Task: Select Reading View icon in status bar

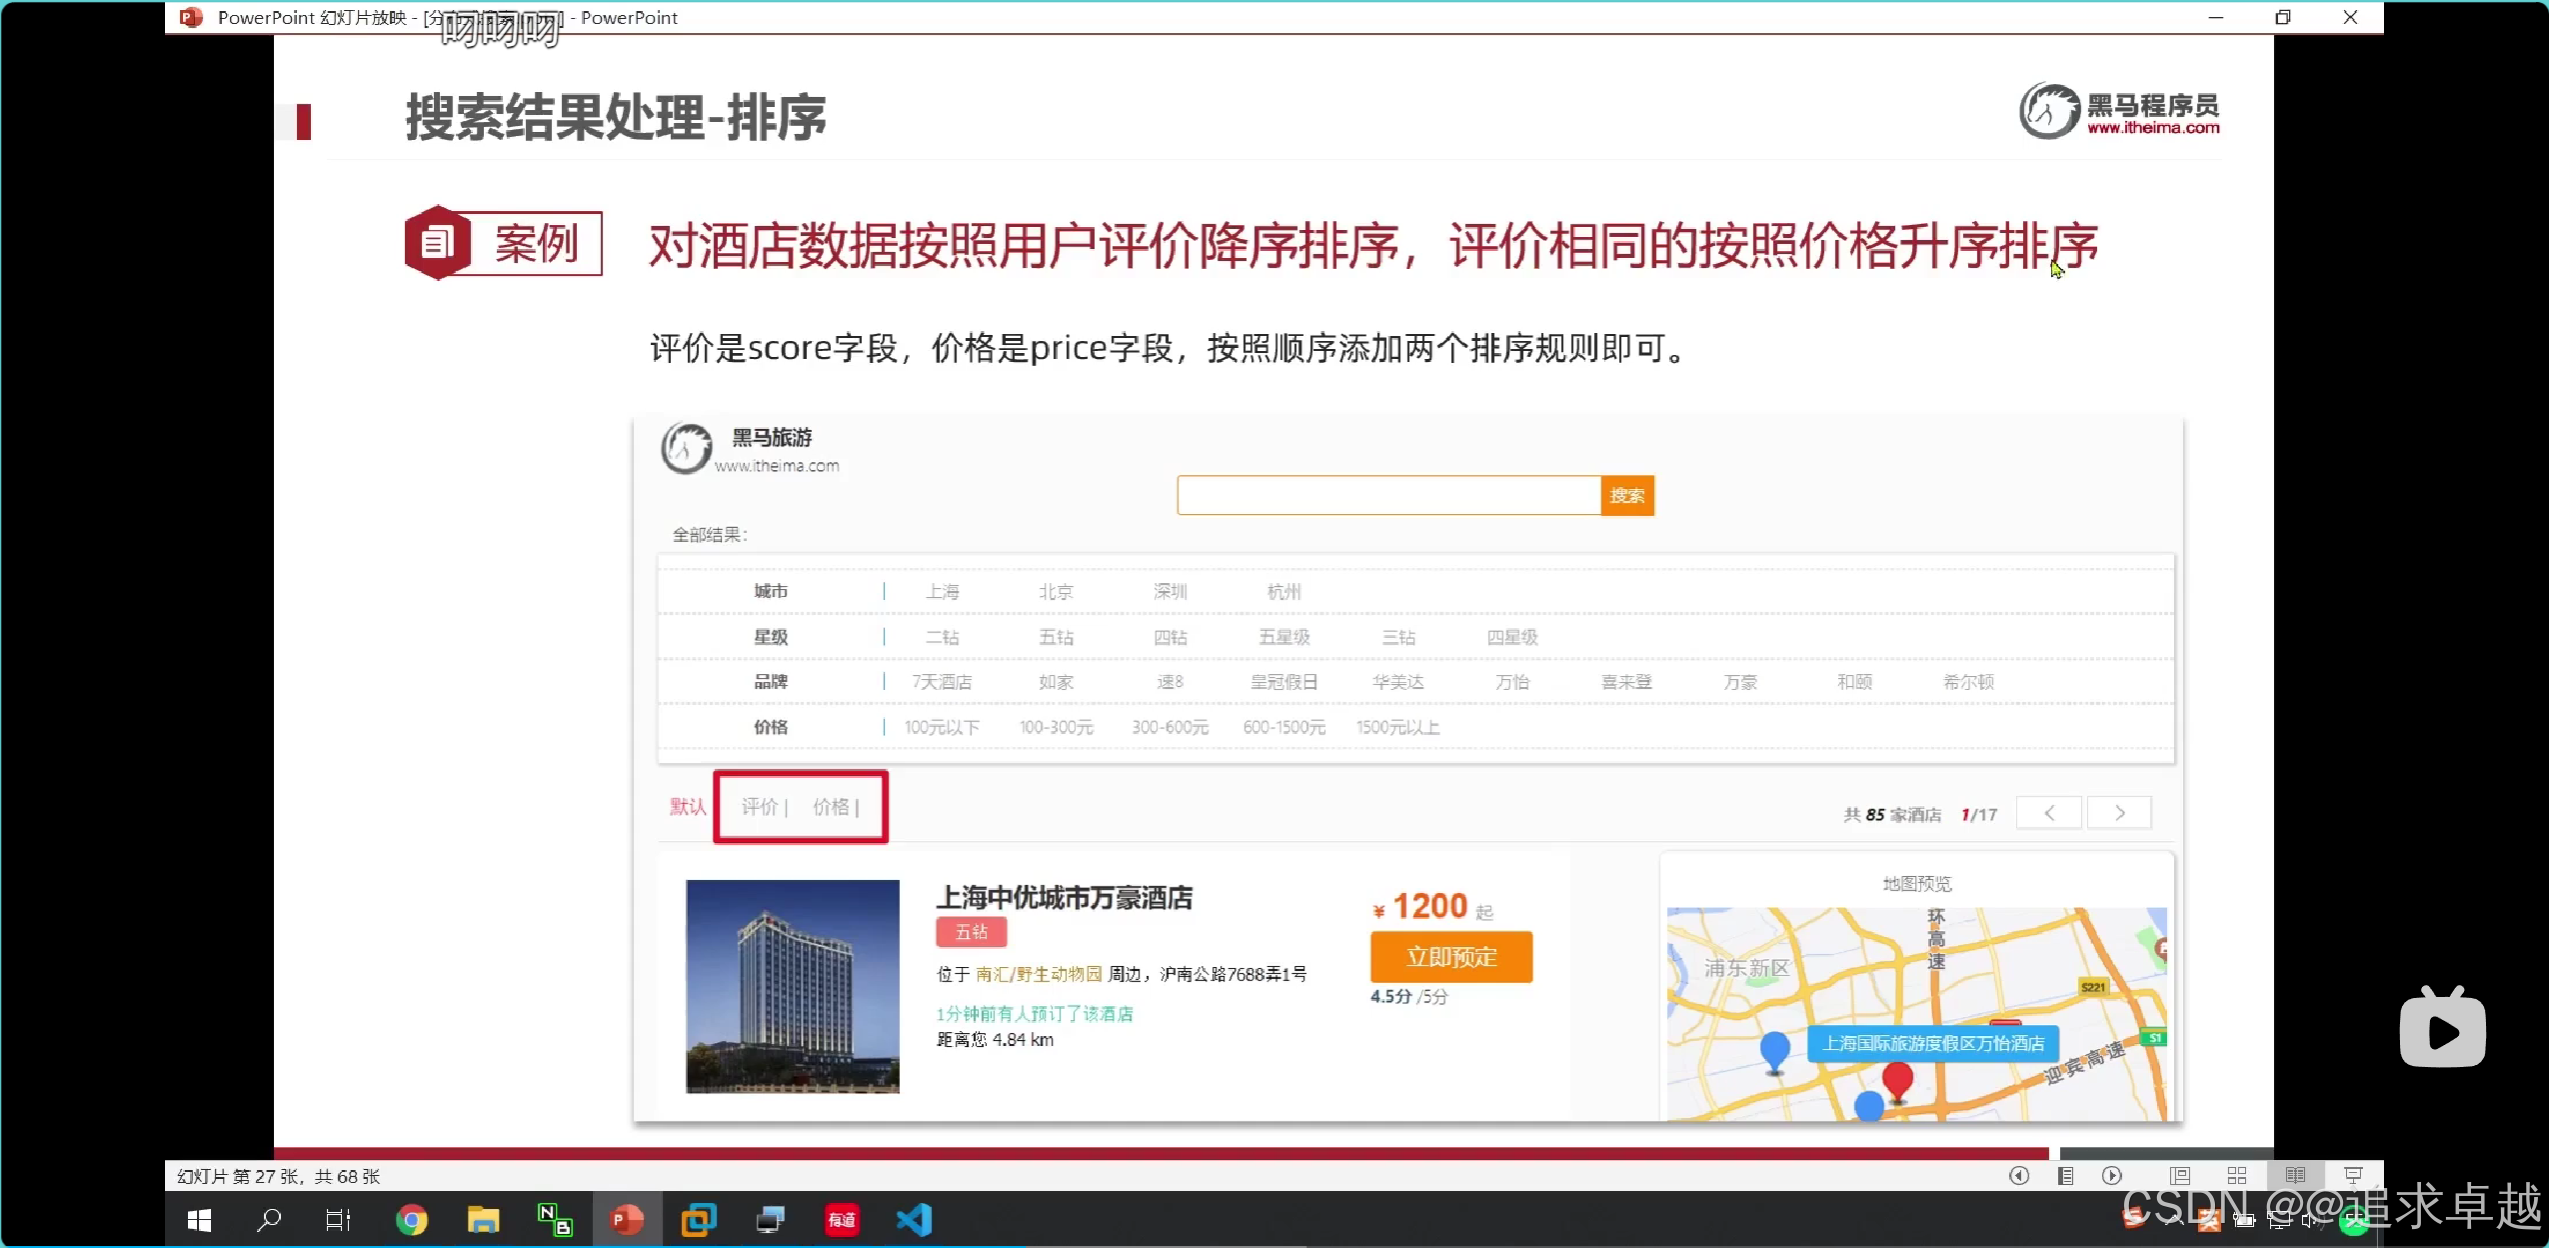Action: pos(2295,1176)
